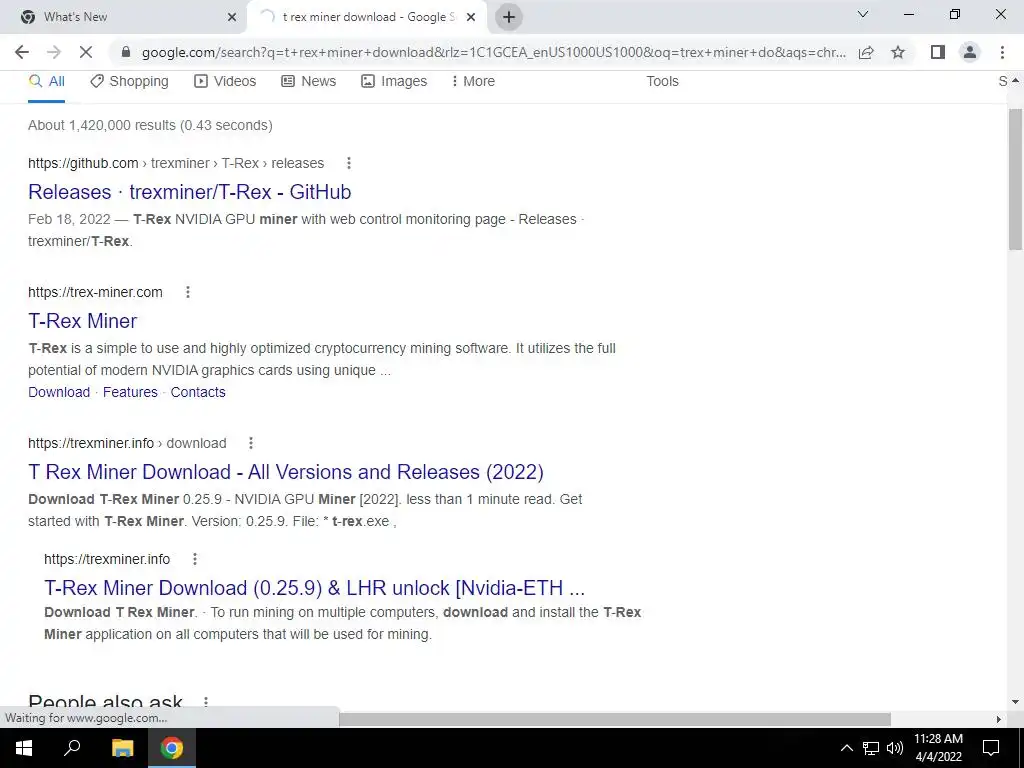The width and height of the screenshot is (1024, 768).
Task: Open Windows taskbar search
Action: coord(72,748)
